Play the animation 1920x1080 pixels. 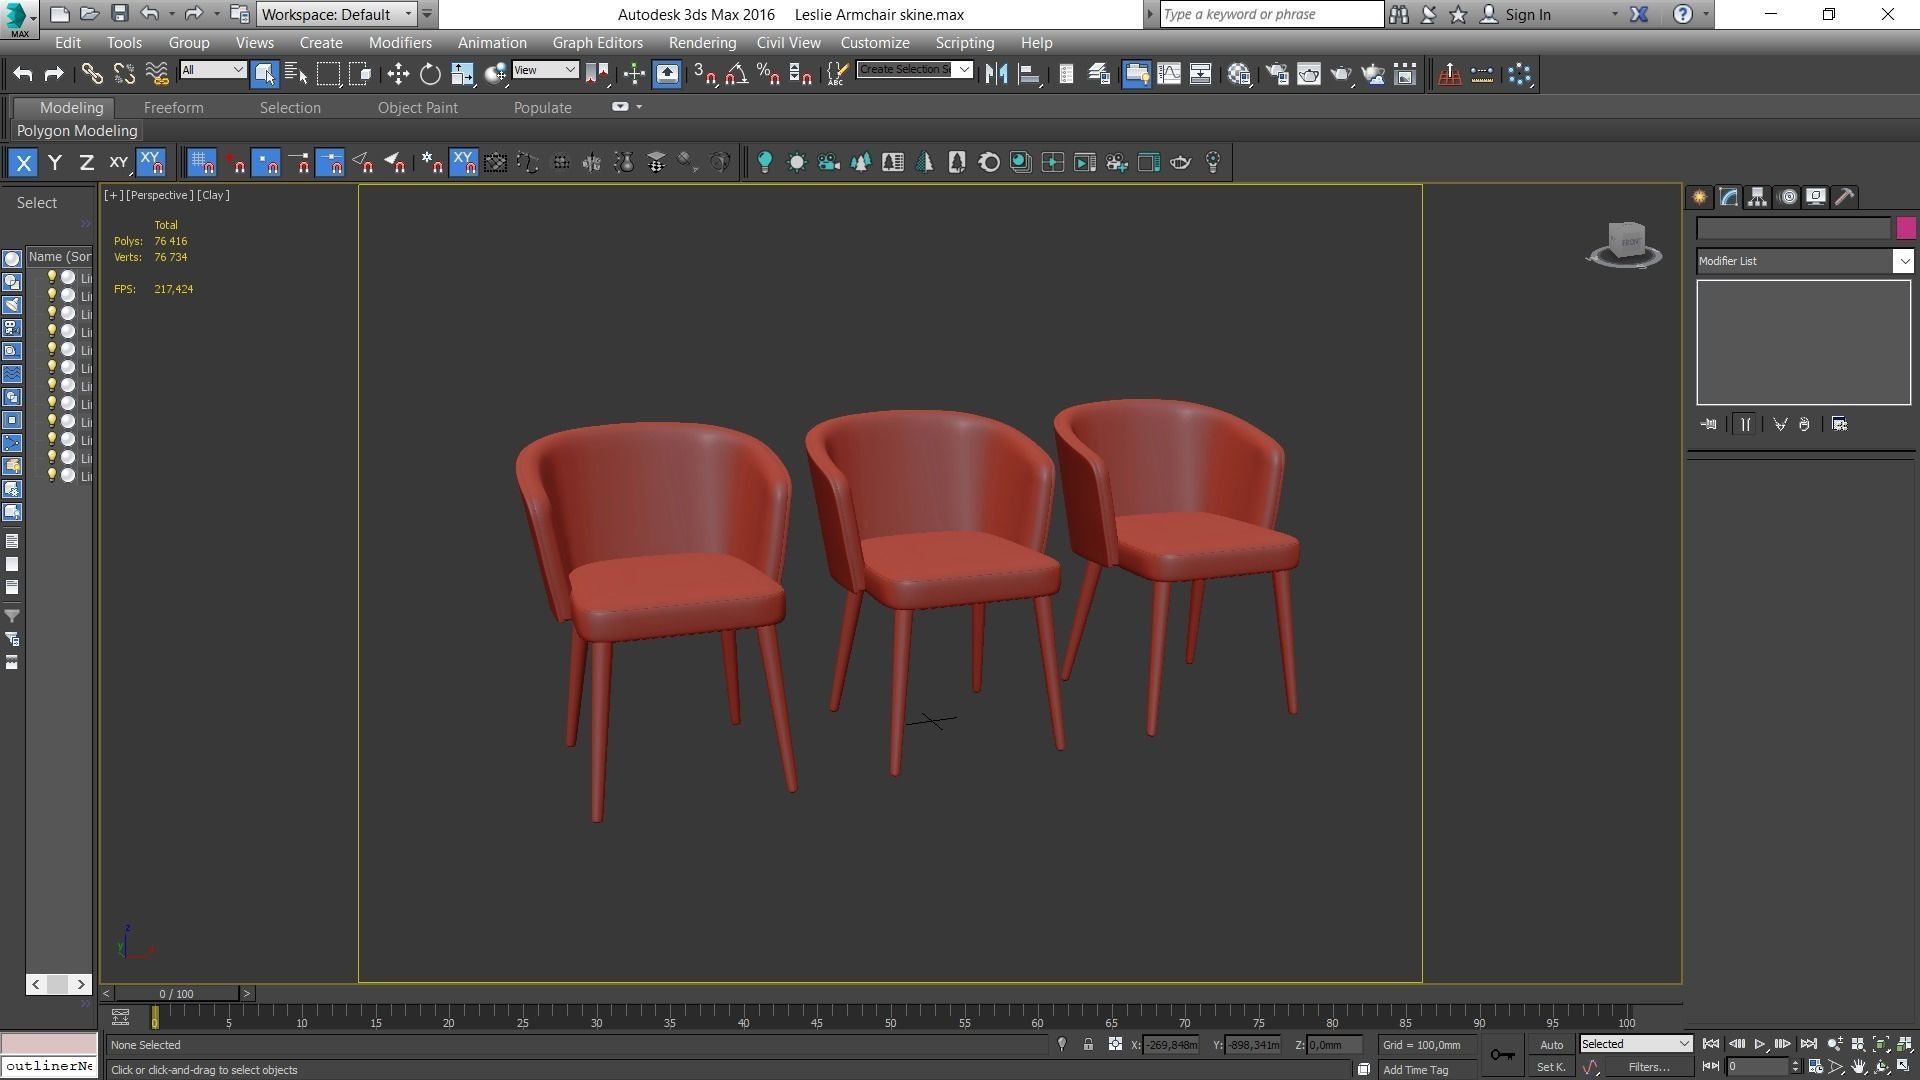pyautogui.click(x=1760, y=1044)
